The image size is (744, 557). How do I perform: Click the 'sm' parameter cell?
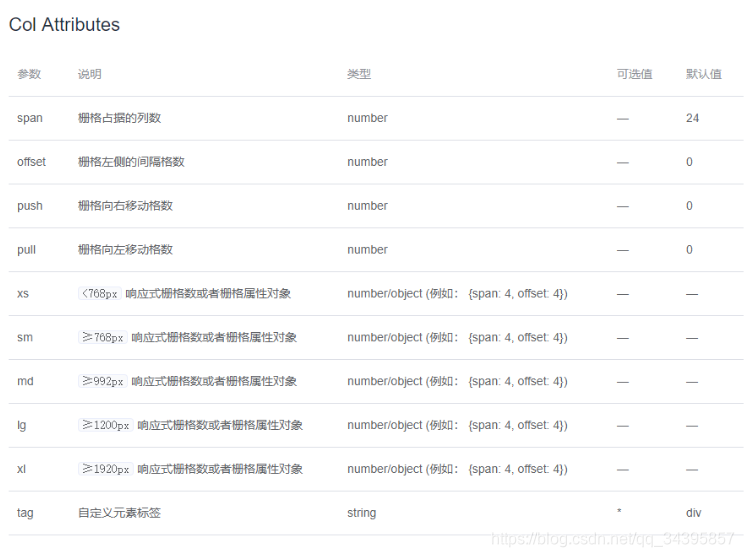tap(25, 337)
